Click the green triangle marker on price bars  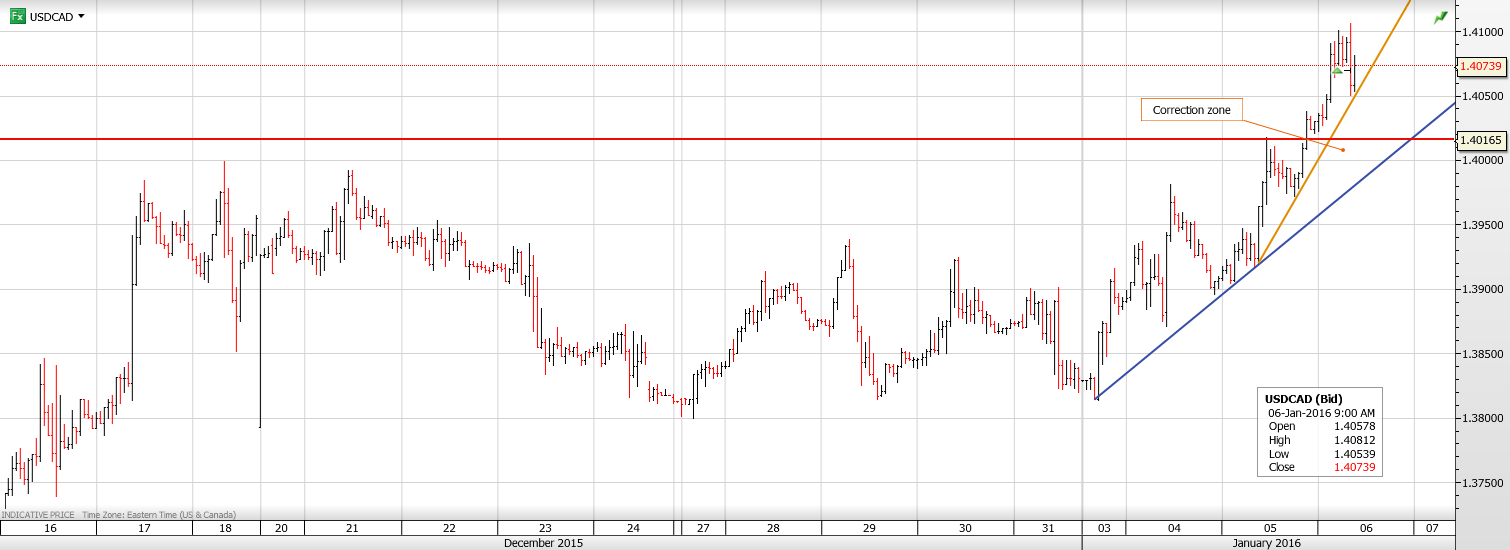click(1337, 70)
